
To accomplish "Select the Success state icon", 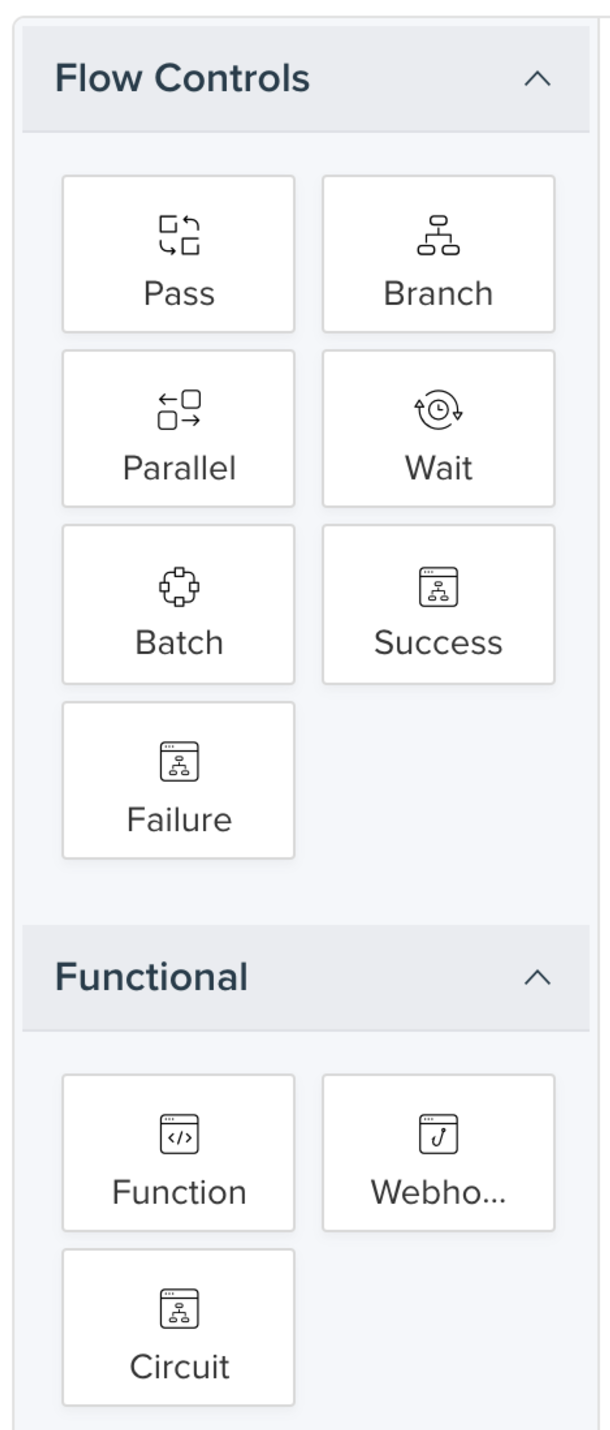I will pyautogui.click(x=438, y=586).
